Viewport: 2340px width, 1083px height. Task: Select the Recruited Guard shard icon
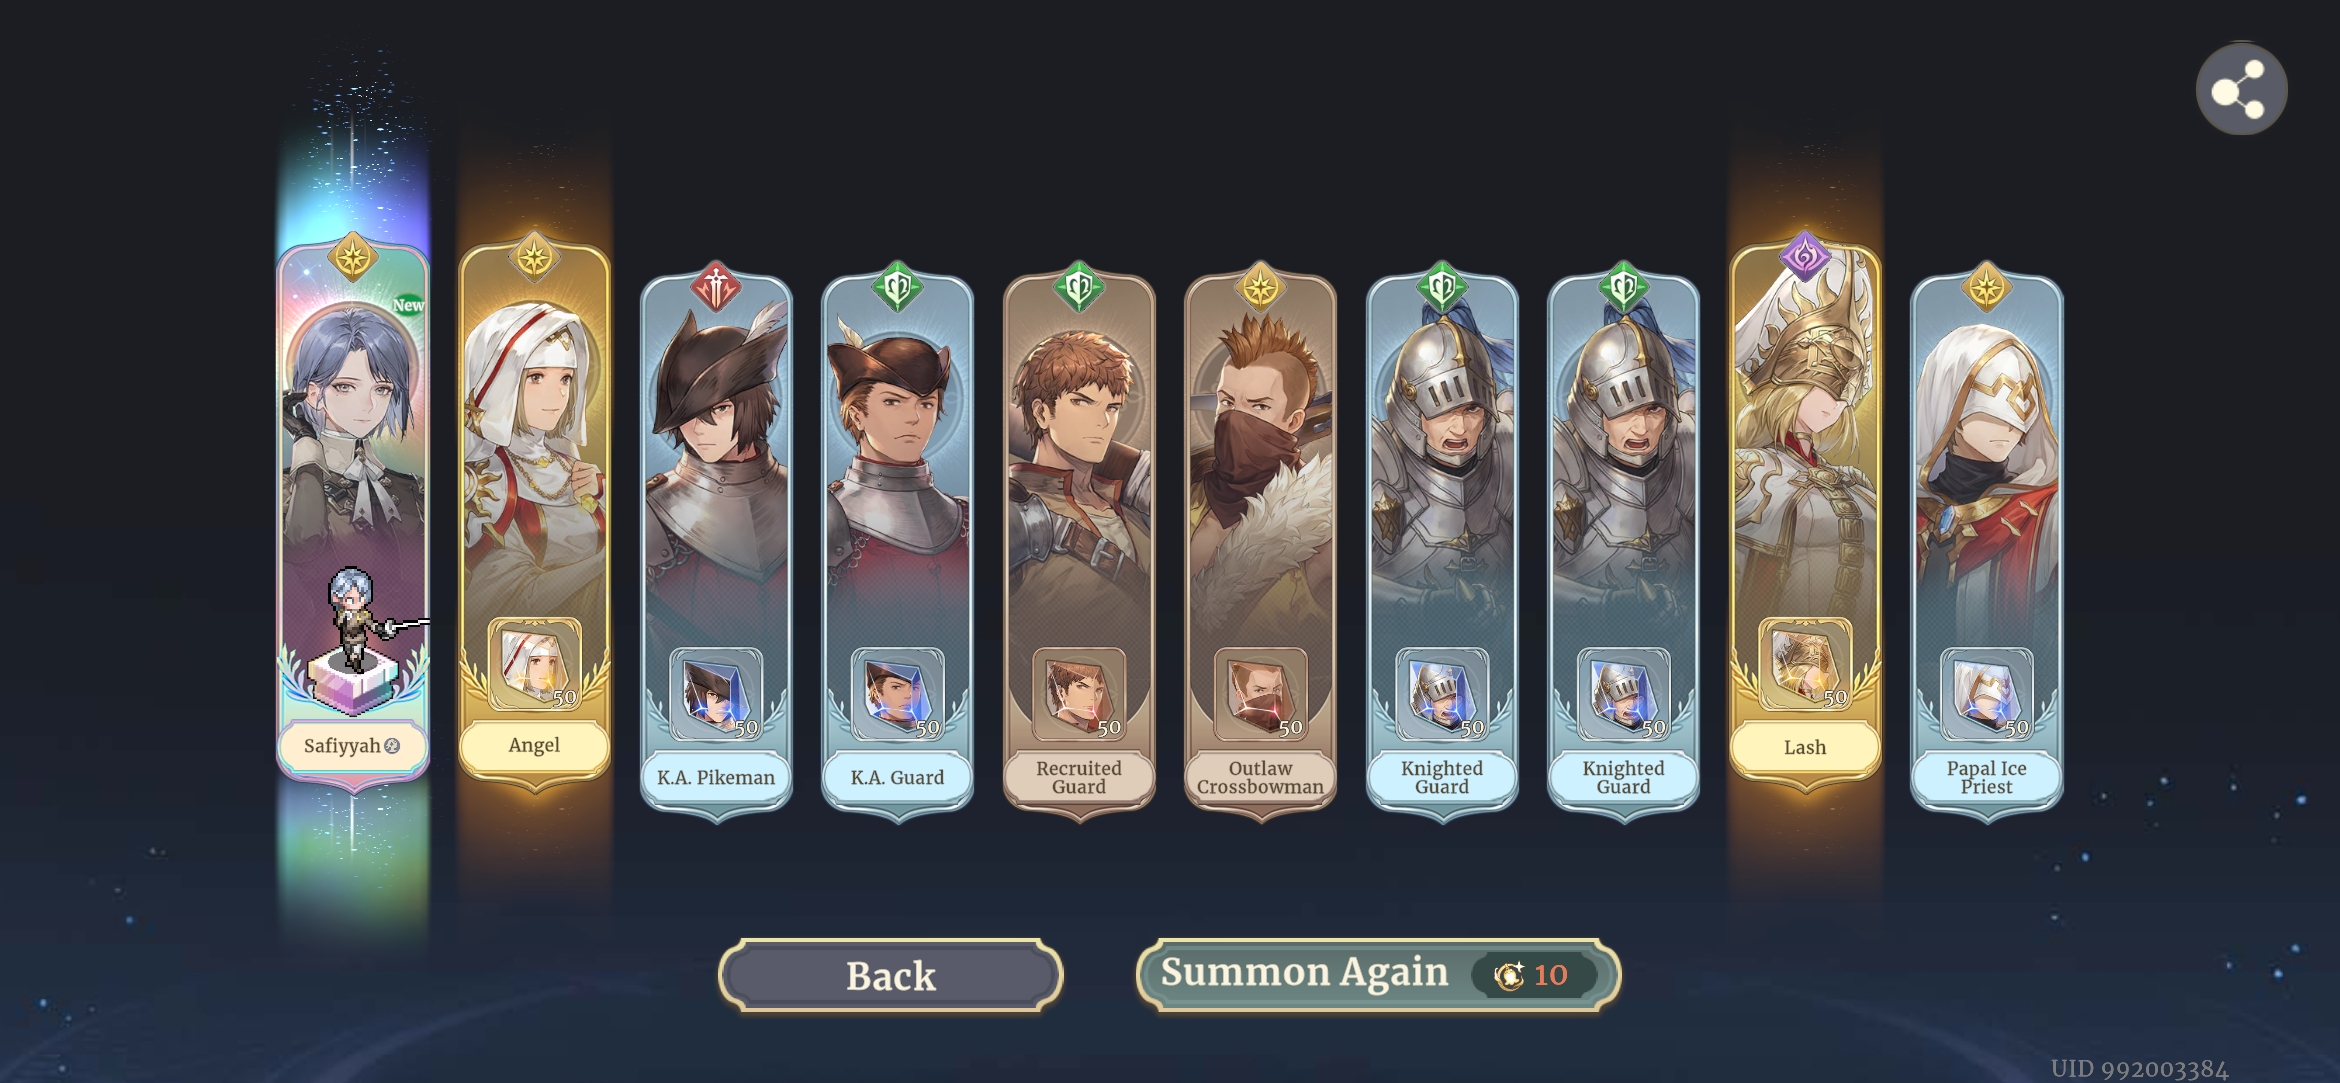tap(1079, 694)
